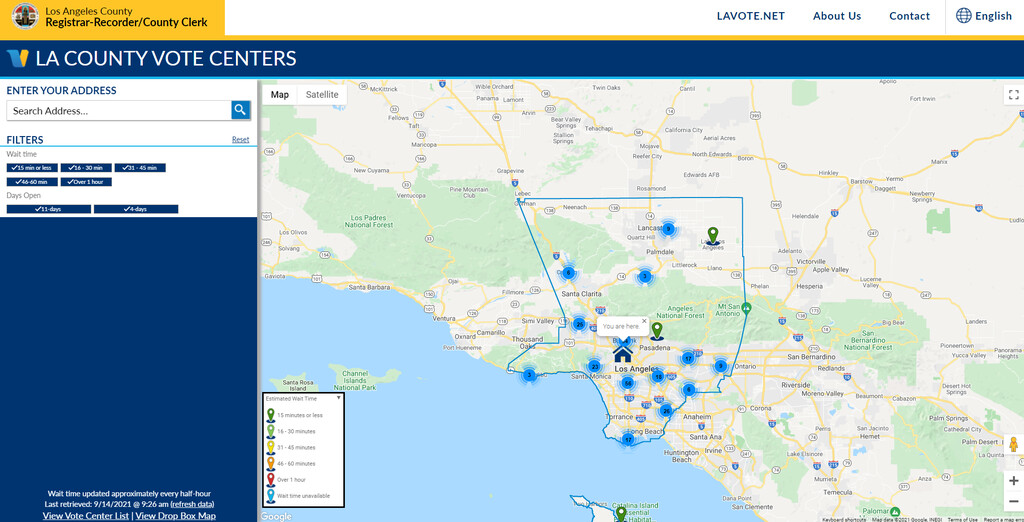The height and width of the screenshot is (522, 1024).
Task: Open the cluster of 17 near Long Beach
Action: click(x=628, y=440)
